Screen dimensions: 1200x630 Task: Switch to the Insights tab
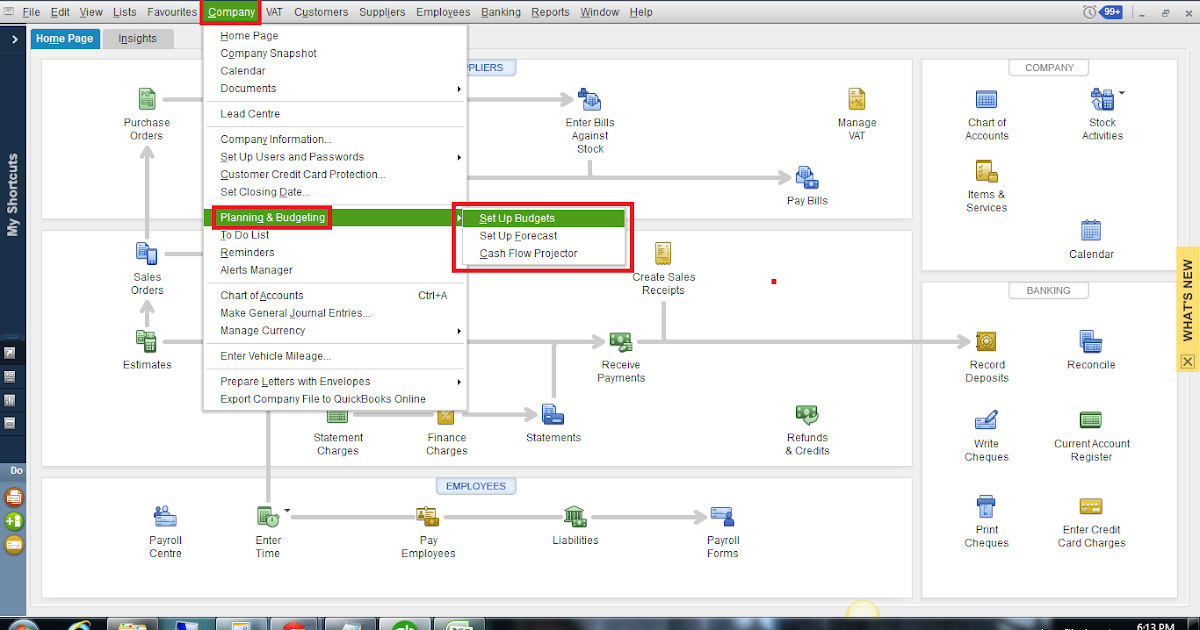point(138,38)
